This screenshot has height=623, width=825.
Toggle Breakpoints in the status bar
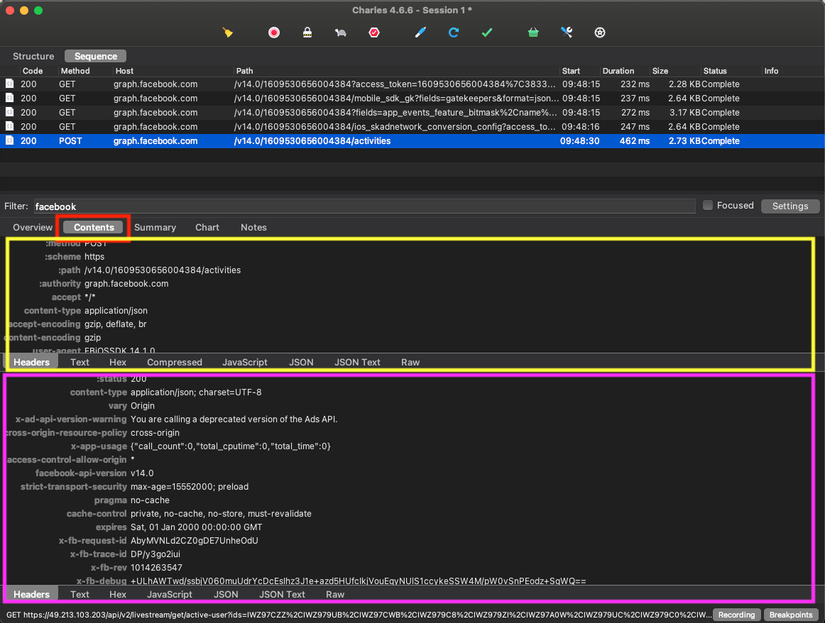click(x=791, y=615)
